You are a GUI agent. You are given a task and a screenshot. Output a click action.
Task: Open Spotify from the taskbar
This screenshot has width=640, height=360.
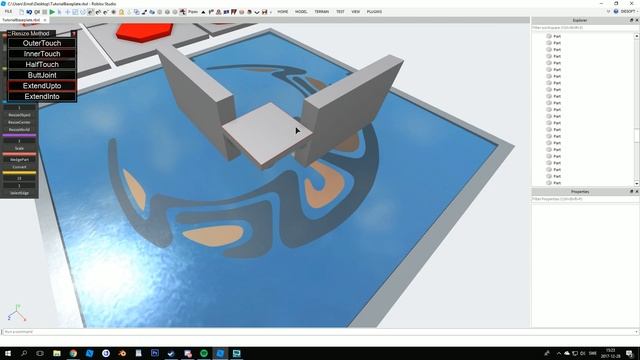204,353
